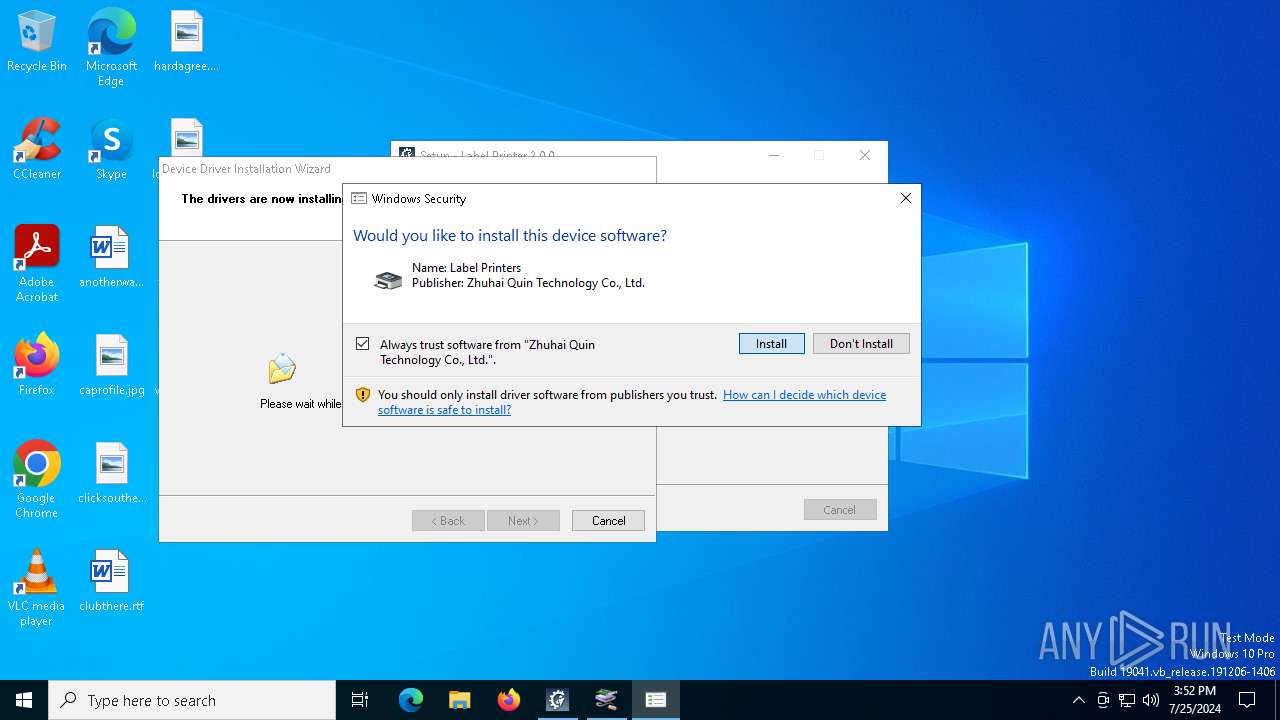Select the clubthere.rtf desktop file
This screenshot has height=720, width=1280.
[111, 582]
